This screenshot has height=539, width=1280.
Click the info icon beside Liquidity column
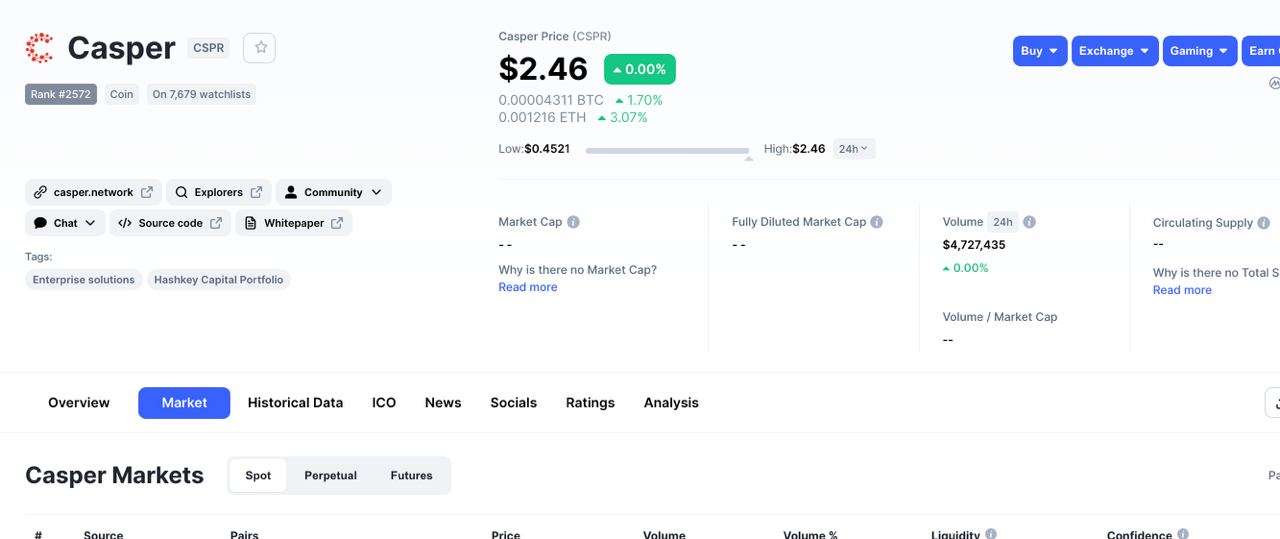point(991,535)
